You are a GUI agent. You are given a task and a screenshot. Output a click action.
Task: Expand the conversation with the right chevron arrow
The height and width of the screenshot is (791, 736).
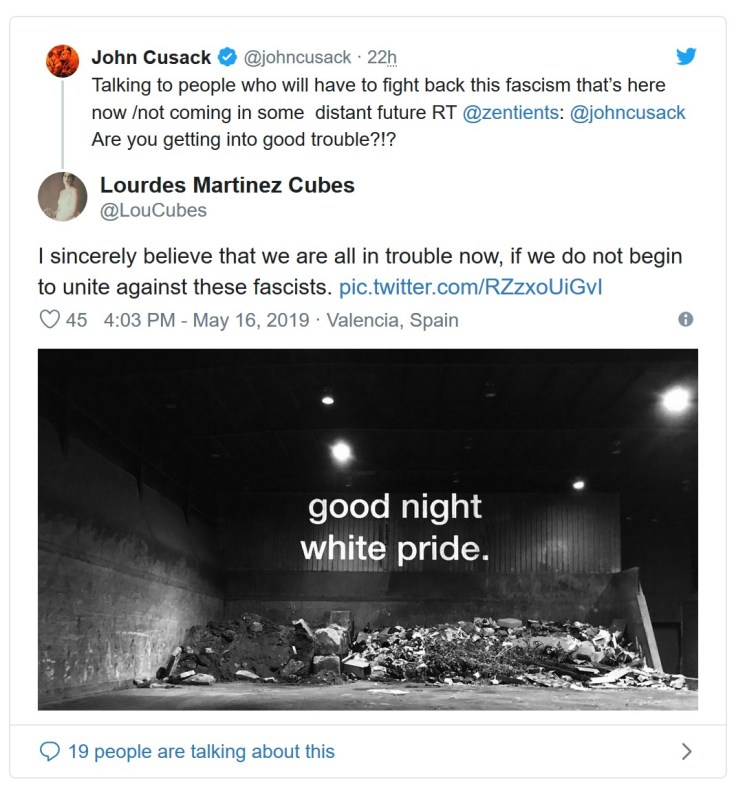(x=686, y=751)
